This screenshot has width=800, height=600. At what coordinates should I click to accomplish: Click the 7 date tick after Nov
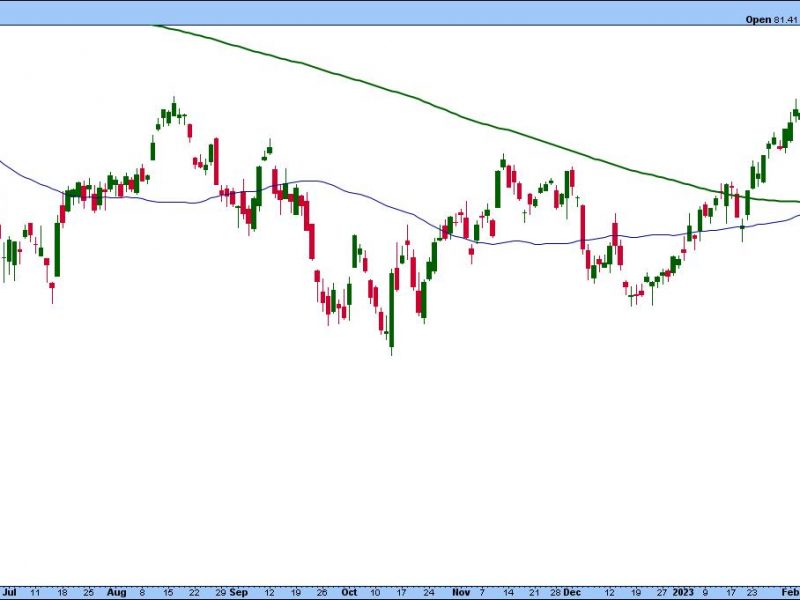pyautogui.click(x=482, y=592)
